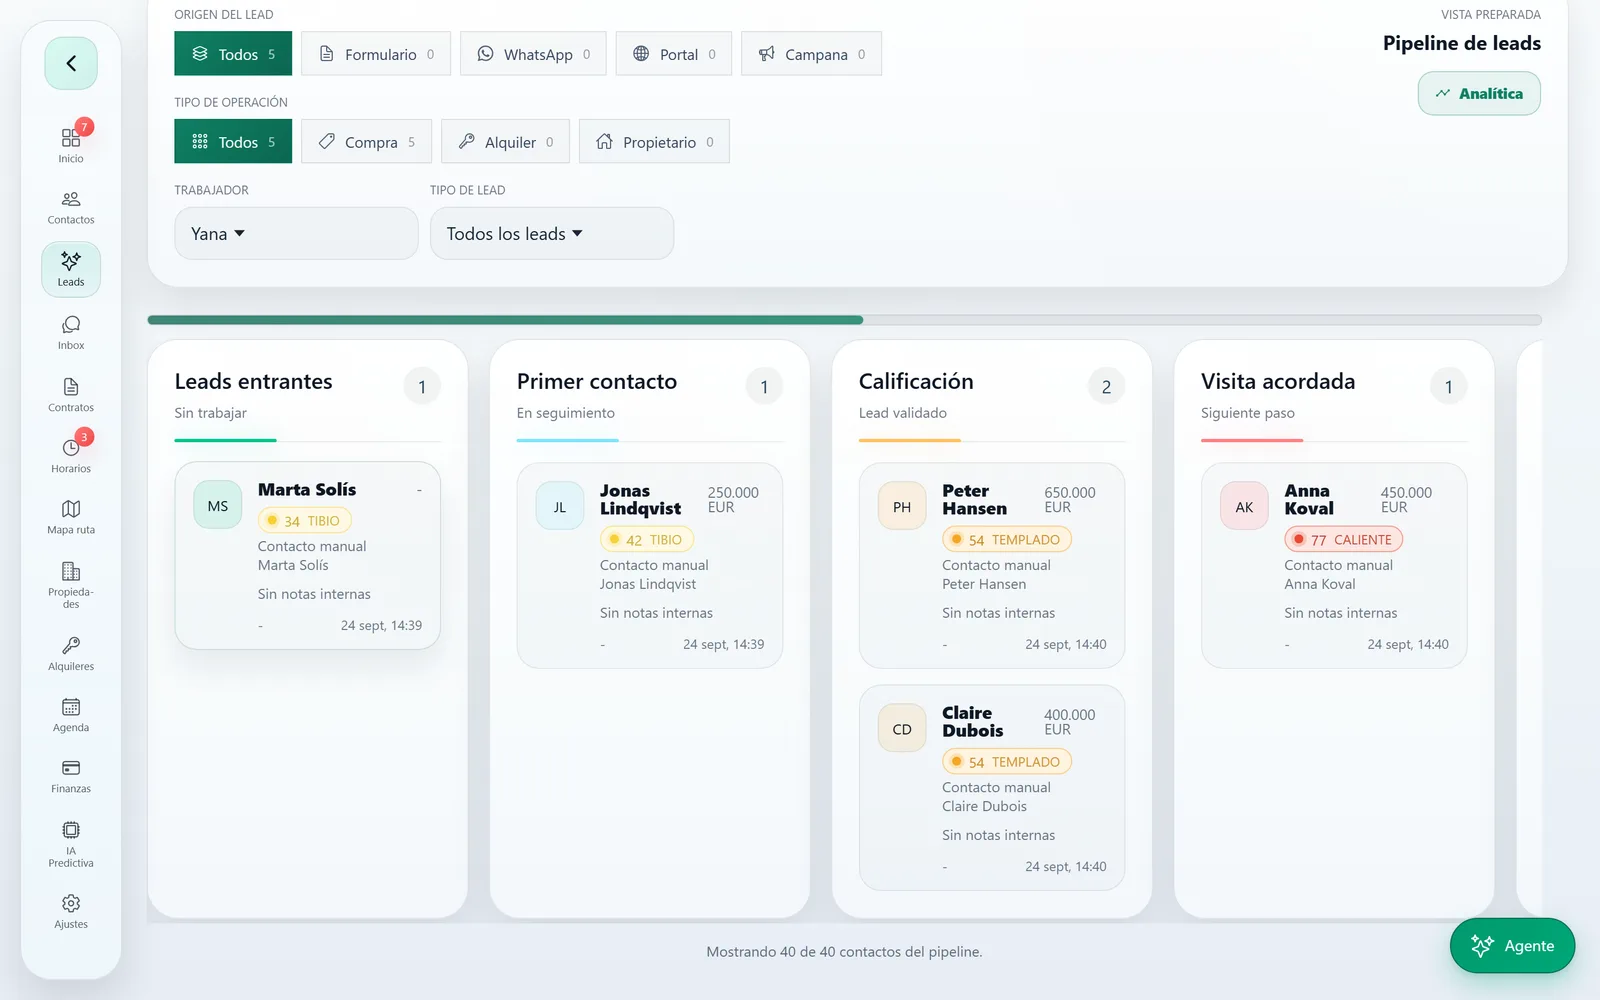The image size is (1600, 1000).
Task: Open Mapa ruta in the sidebar
Action: (x=71, y=517)
